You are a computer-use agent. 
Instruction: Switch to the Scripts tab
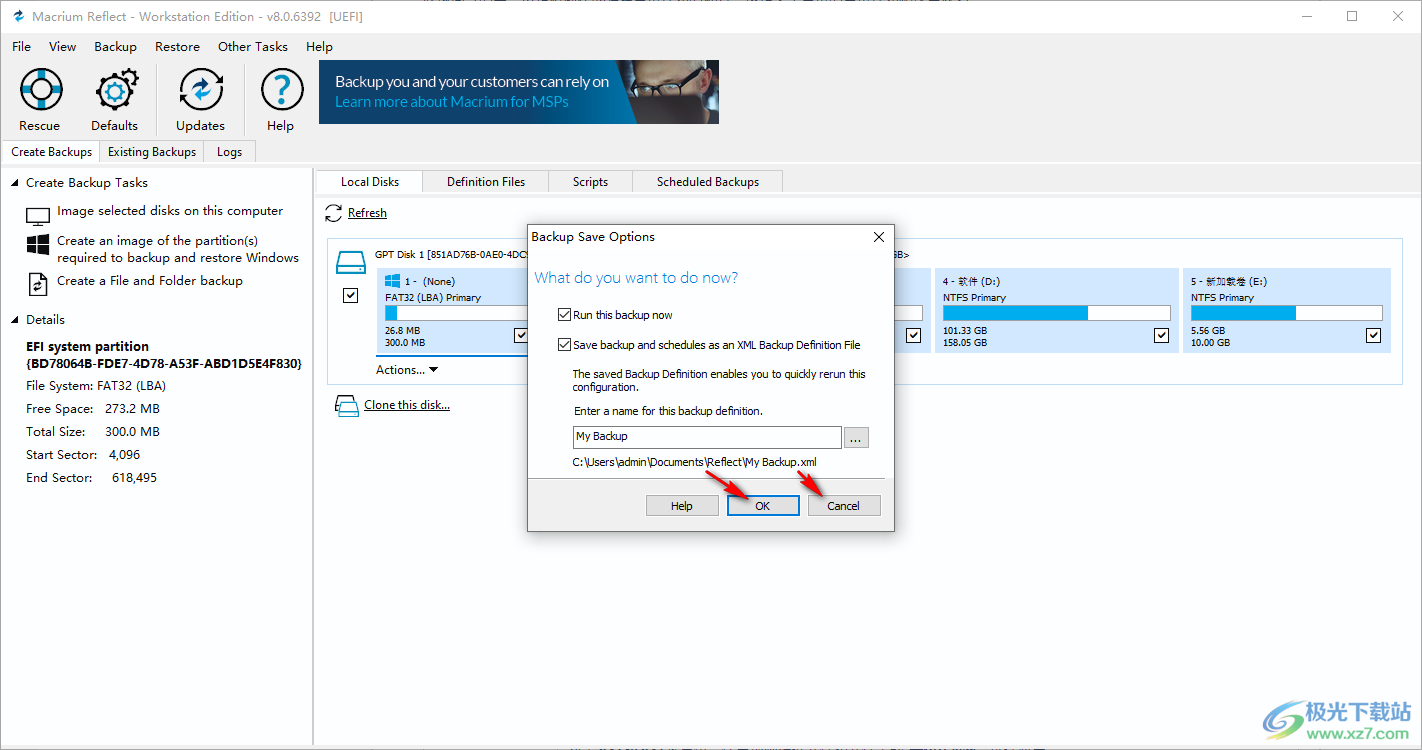pyautogui.click(x=590, y=182)
